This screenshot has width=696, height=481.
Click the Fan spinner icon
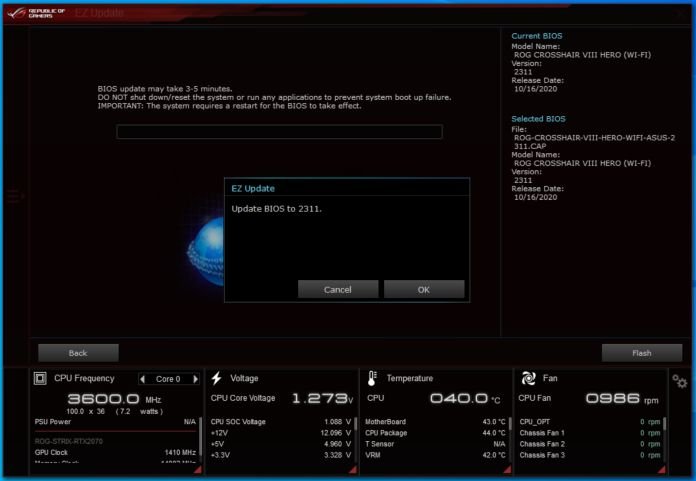tap(528, 378)
